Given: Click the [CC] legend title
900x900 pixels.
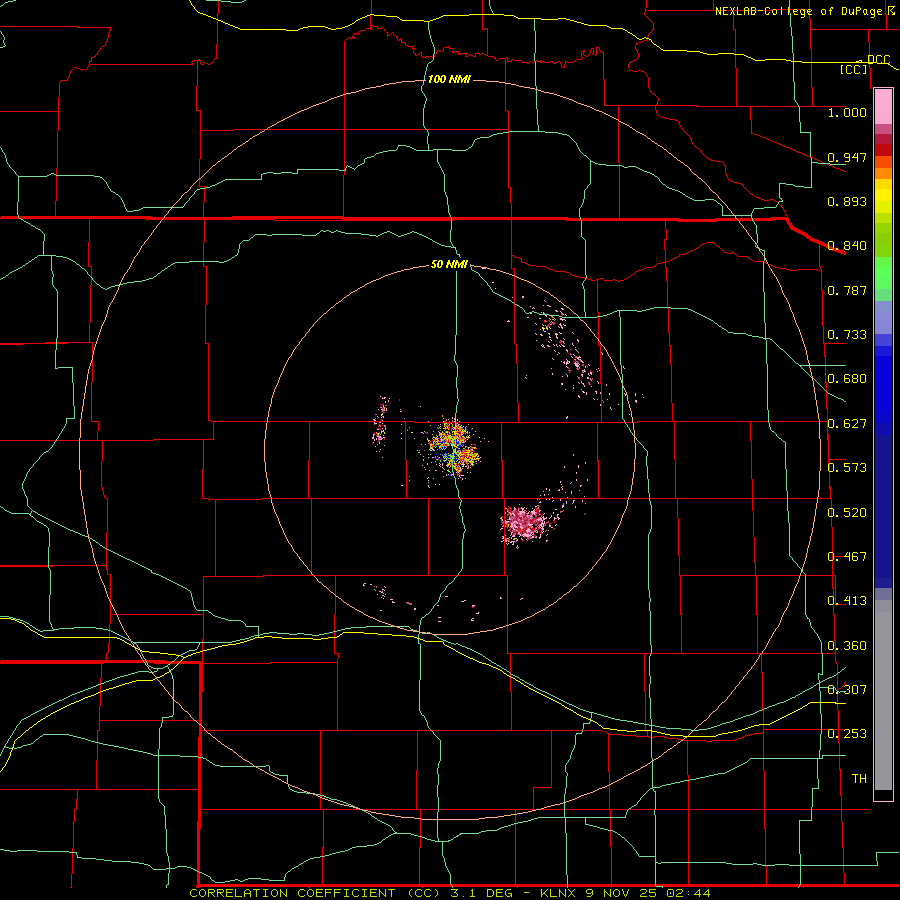Looking at the screenshot, I should 854,69.
